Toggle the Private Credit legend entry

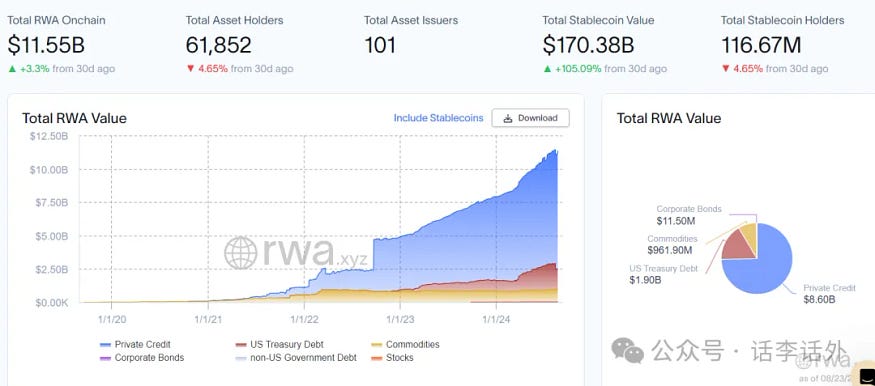click(135, 345)
